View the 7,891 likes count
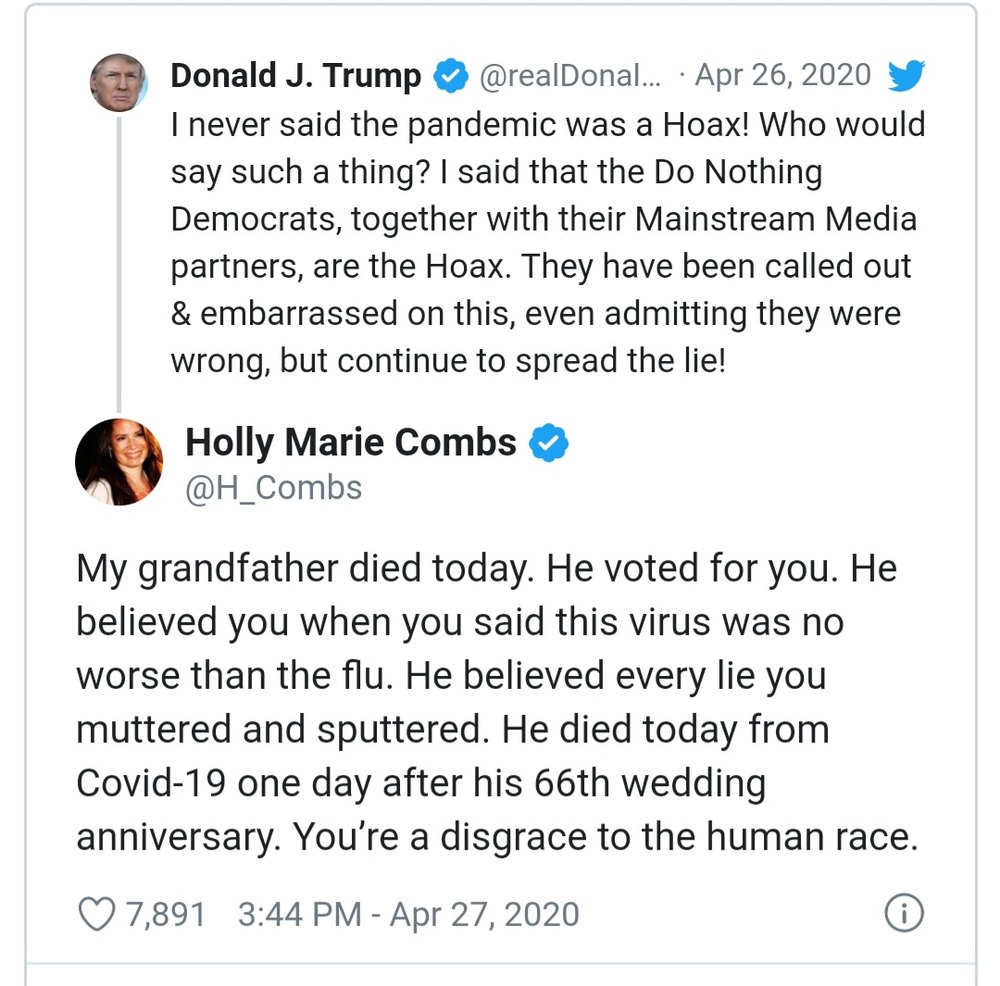The height and width of the screenshot is (986, 1000). pyautogui.click(x=166, y=914)
